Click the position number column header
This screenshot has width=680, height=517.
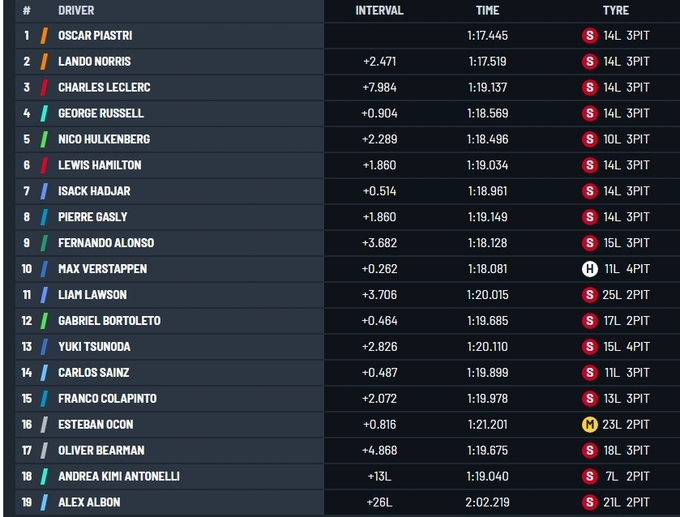coord(26,10)
